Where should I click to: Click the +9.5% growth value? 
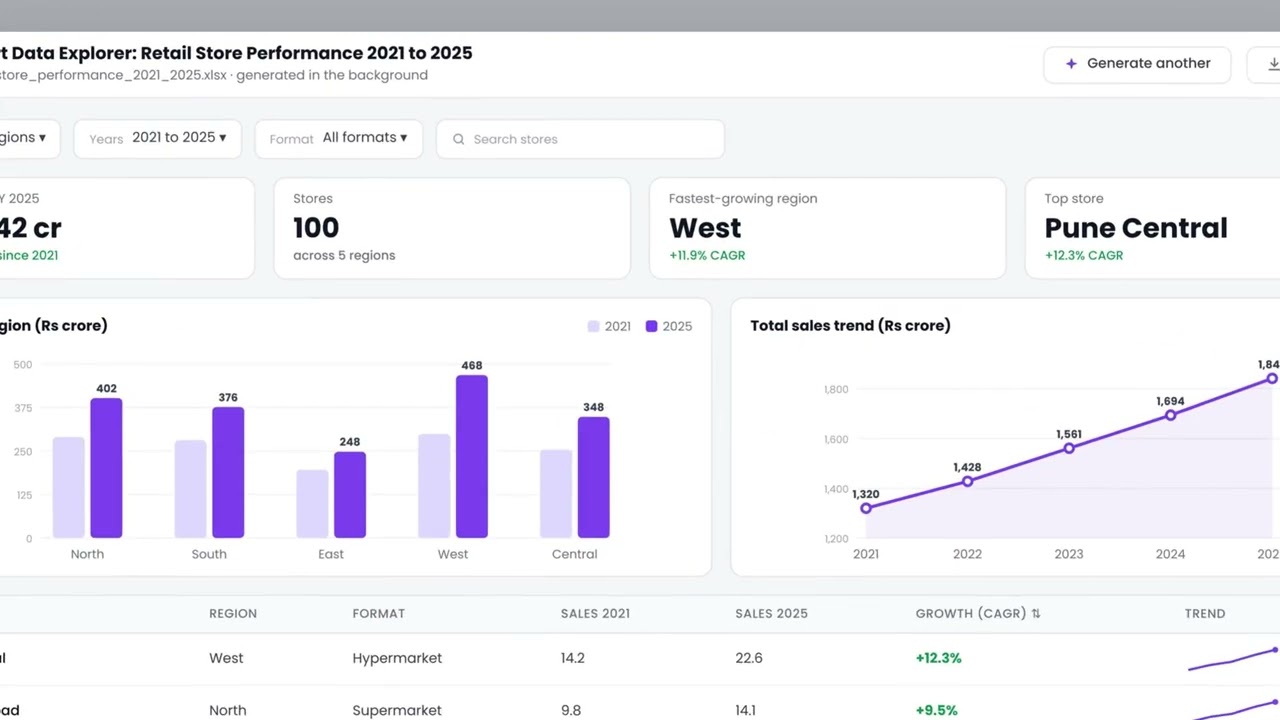(x=936, y=710)
